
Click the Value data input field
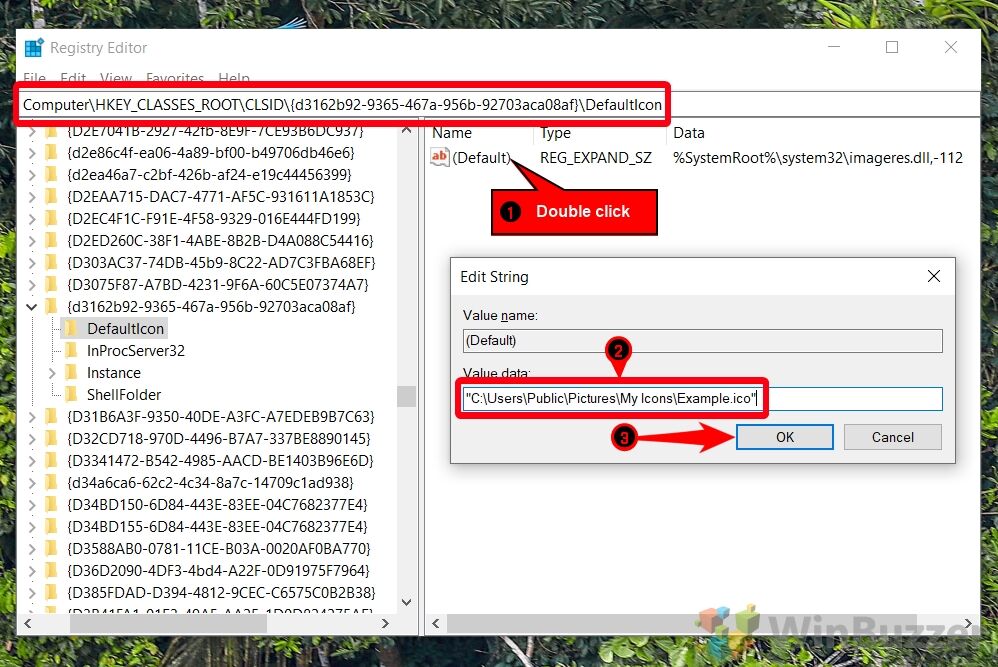[703, 399]
